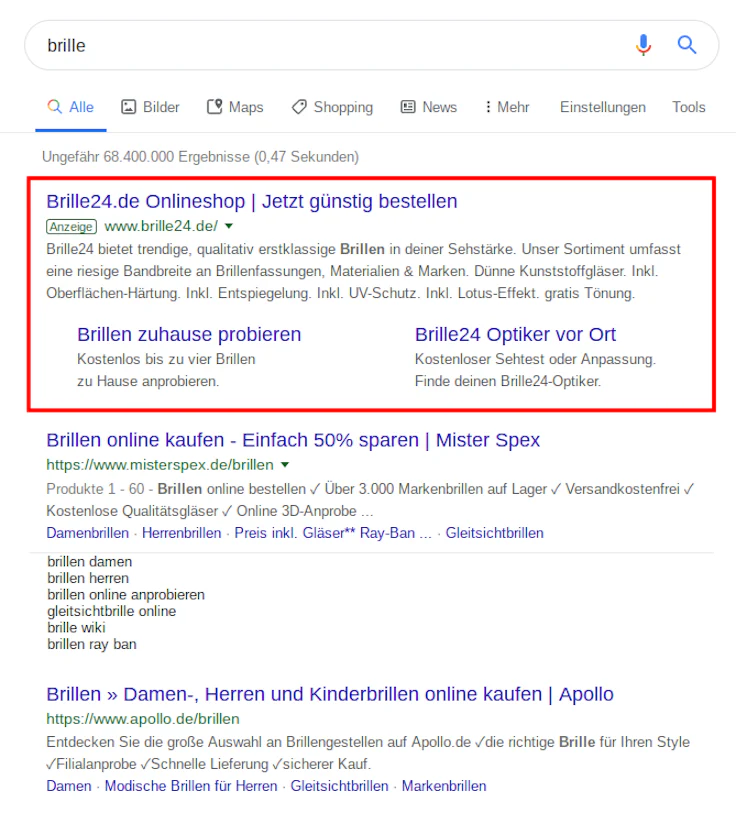
Task: Open the 'Brillen zuhause probieren' sitelink
Action: 189,334
